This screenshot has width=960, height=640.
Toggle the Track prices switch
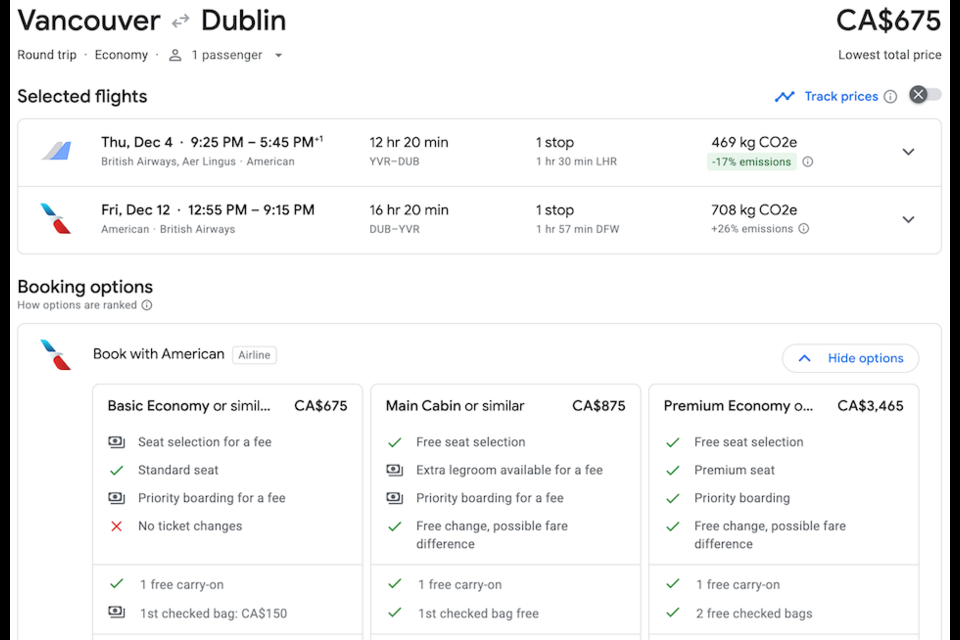click(925, 95)
